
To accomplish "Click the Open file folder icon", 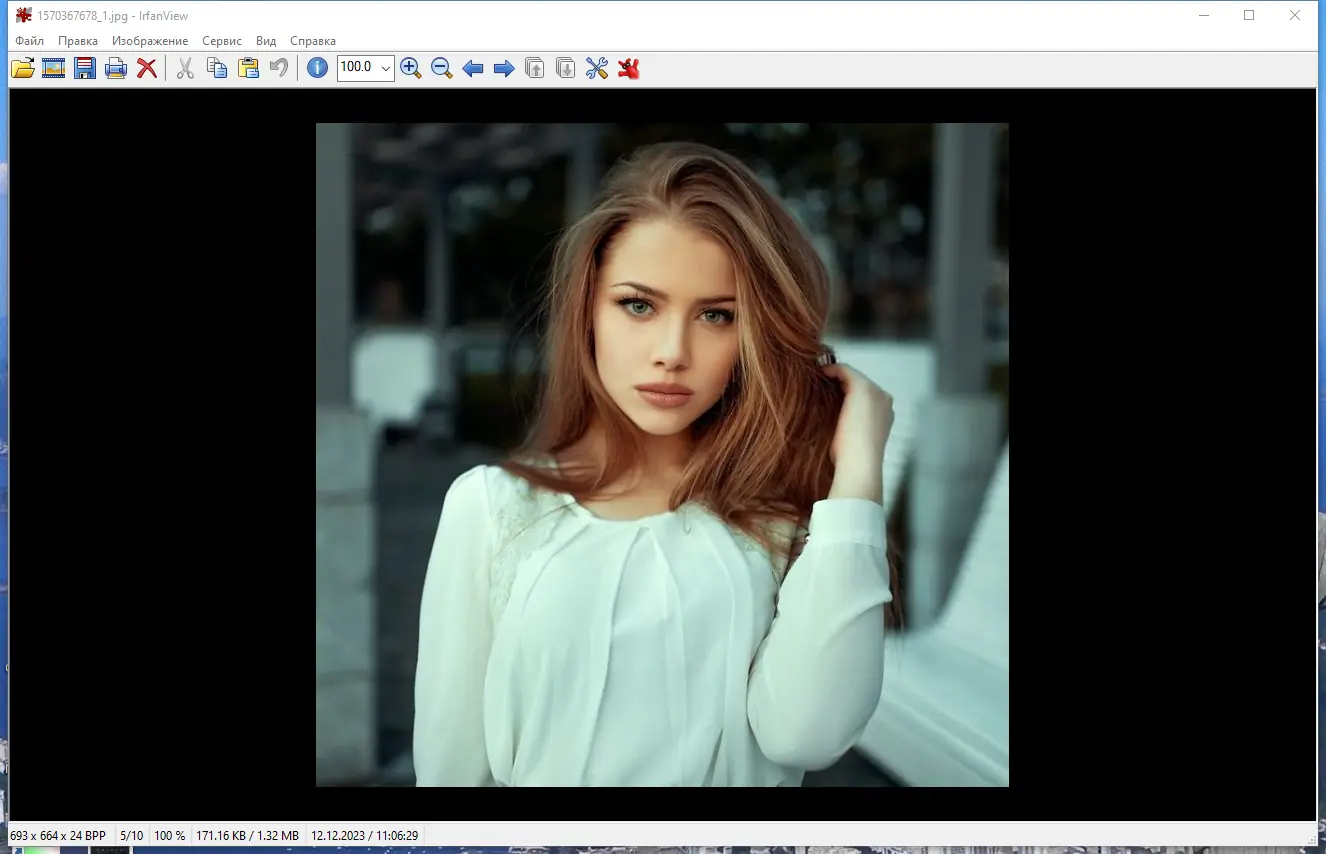I will pos(22,68).
